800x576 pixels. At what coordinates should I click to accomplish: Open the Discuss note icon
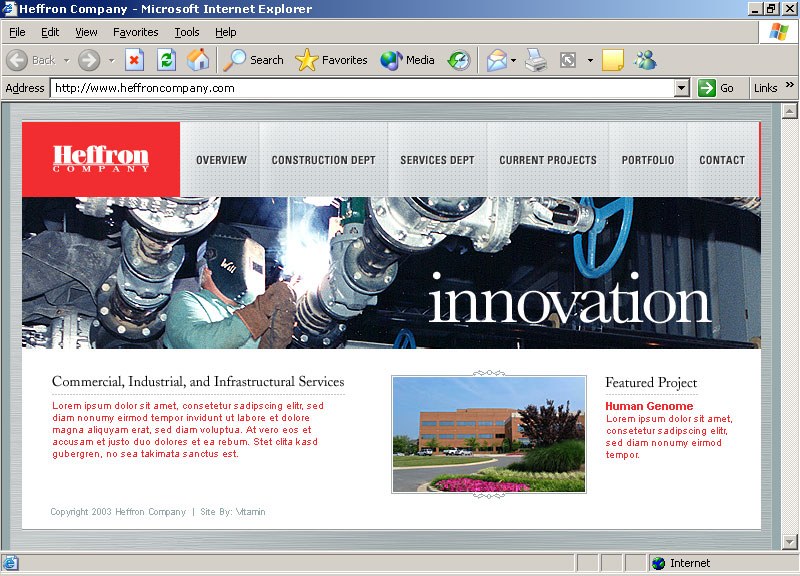coord(612,60)
